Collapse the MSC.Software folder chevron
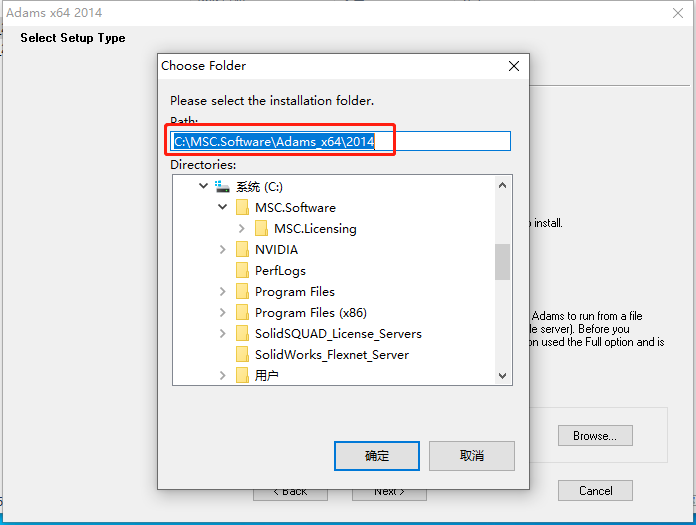696x525 pixels. tap(222, 207)
